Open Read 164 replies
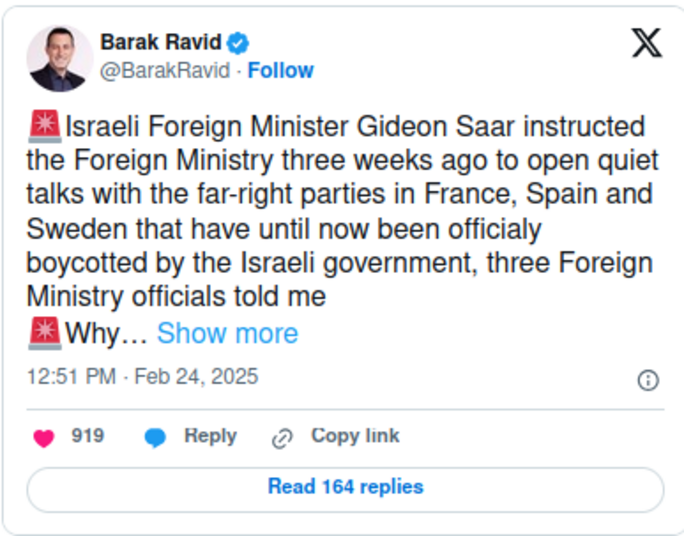684x536 pixels. pyautogui.click(x=345, y=488)
